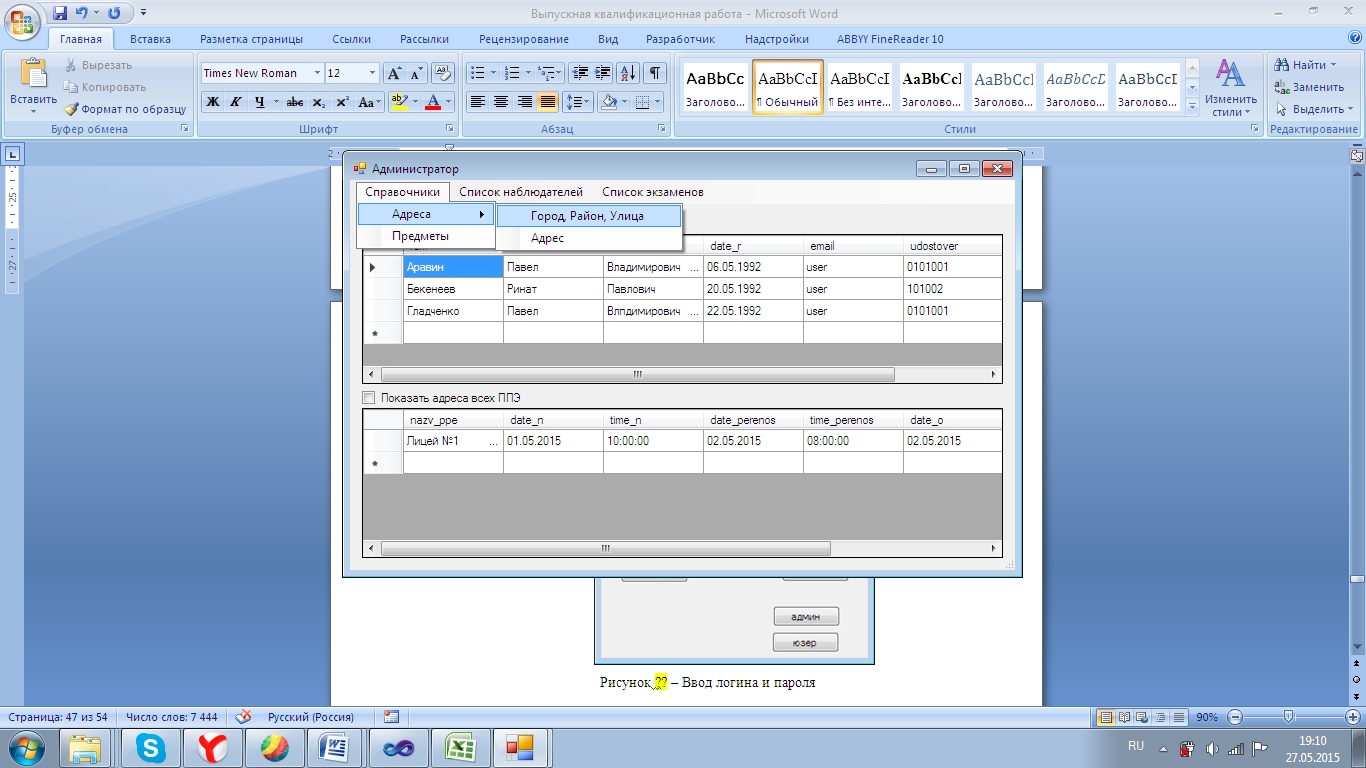Screen dimensions: 1366x768
Task: Click the 'Аравин' cell in the table
Action: pos(452,267)
